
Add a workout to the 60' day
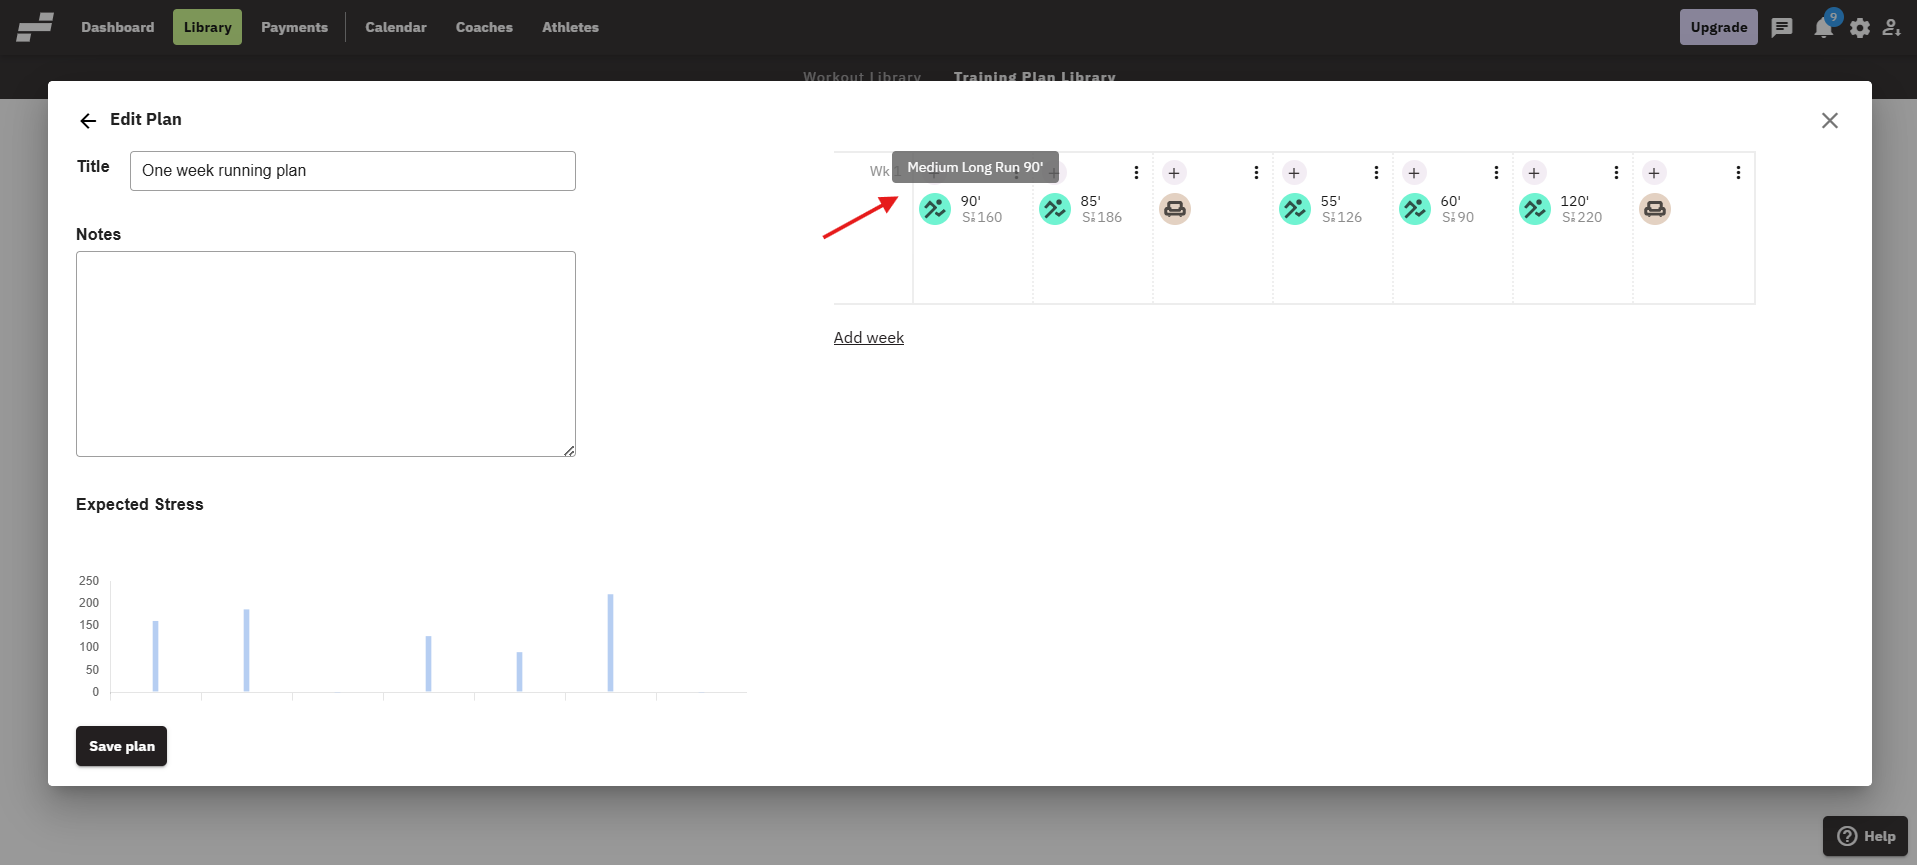pyautogui.click(x=1414, y=173)
